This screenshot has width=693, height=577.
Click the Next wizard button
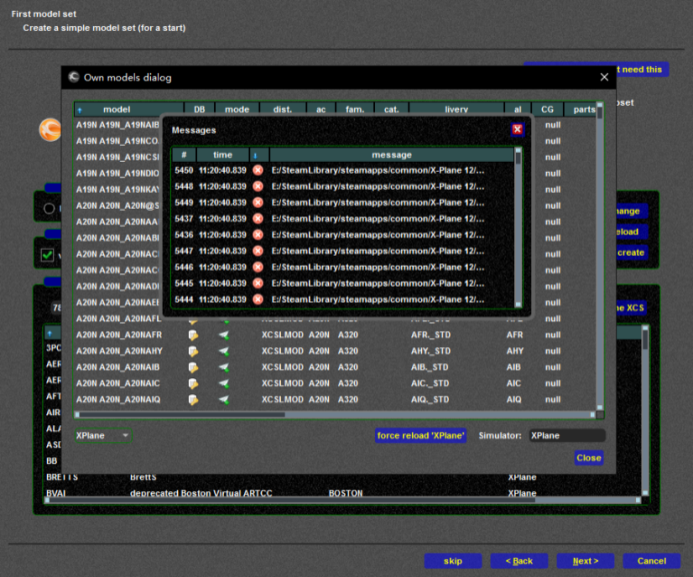click(585, 560)
